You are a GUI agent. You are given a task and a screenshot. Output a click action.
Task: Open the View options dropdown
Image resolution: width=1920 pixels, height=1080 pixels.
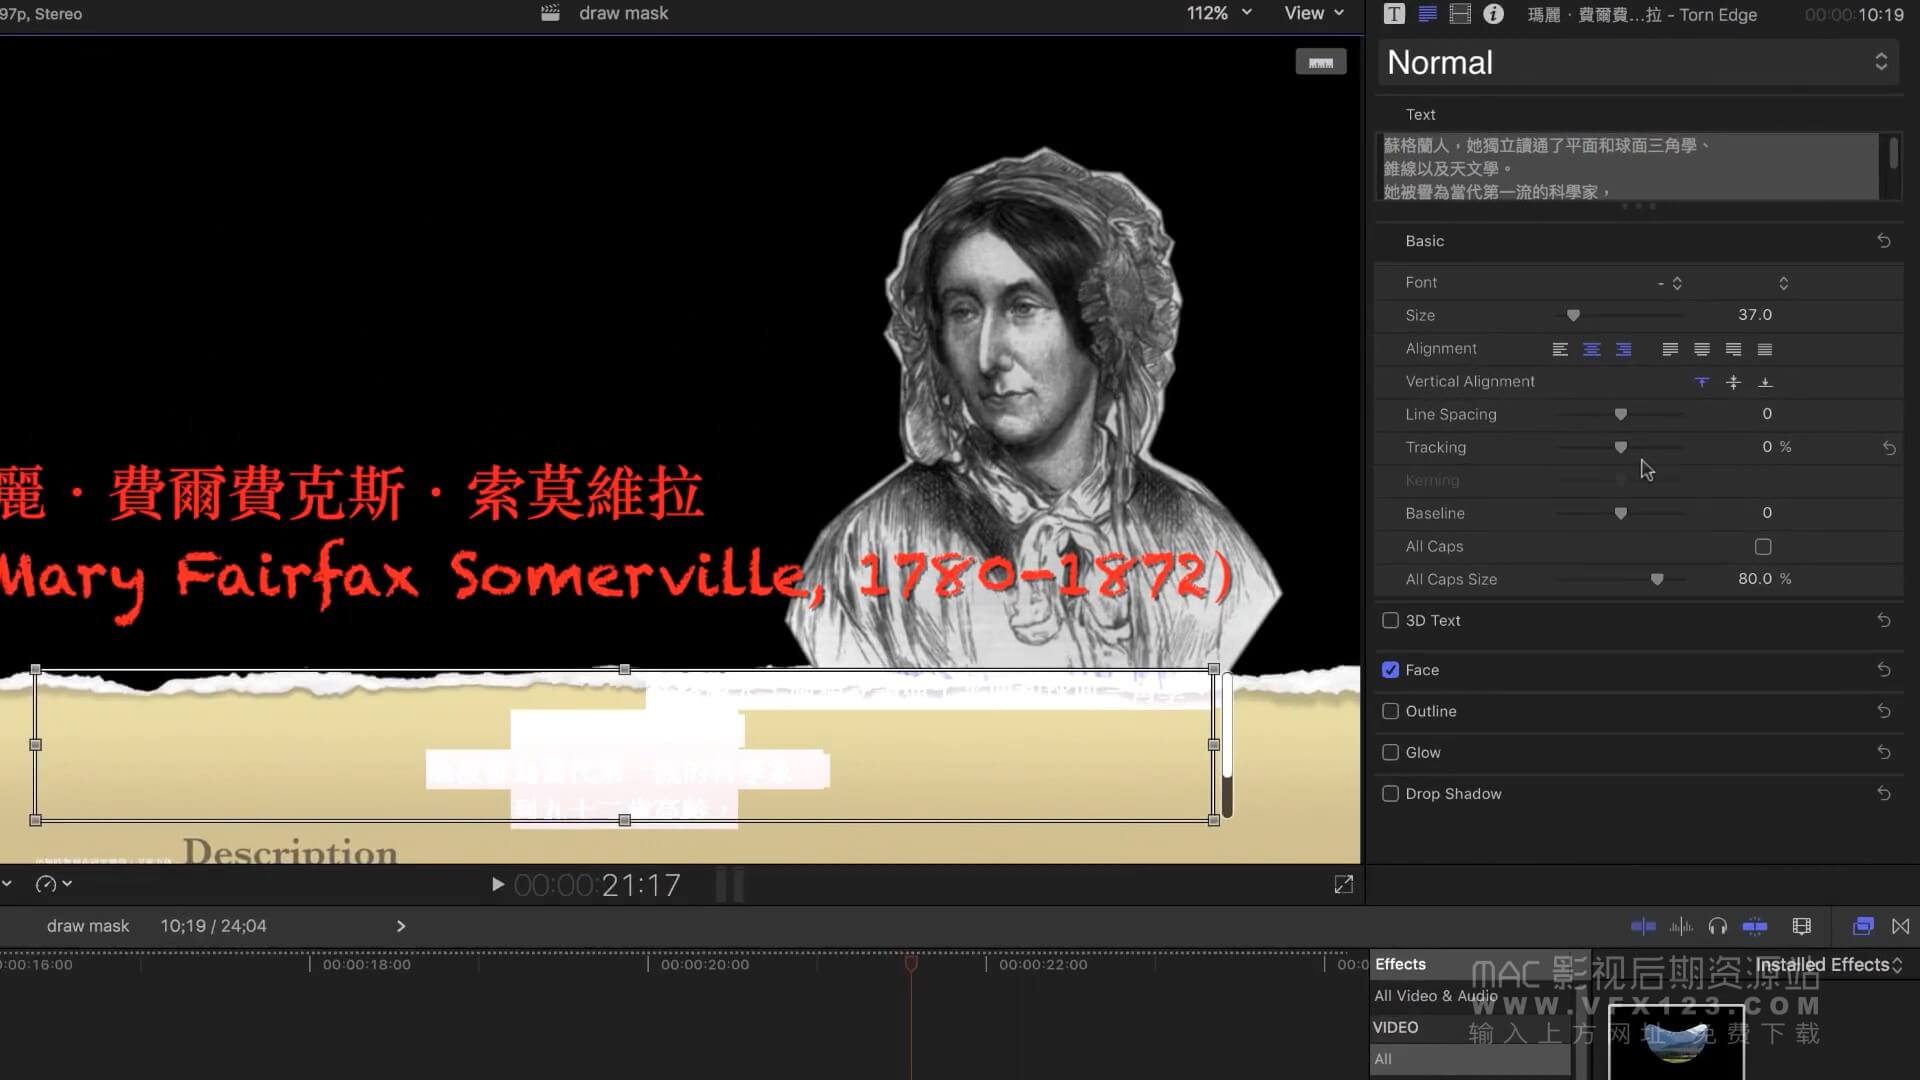coord(1314,13)
